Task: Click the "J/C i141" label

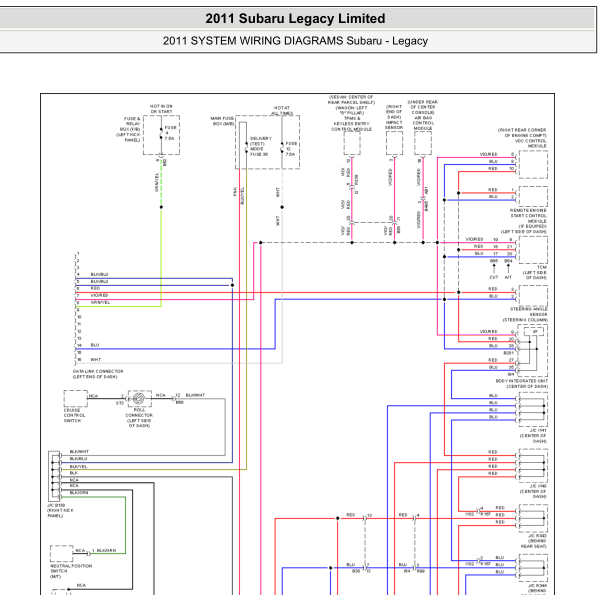Action: tap(538, 430)
